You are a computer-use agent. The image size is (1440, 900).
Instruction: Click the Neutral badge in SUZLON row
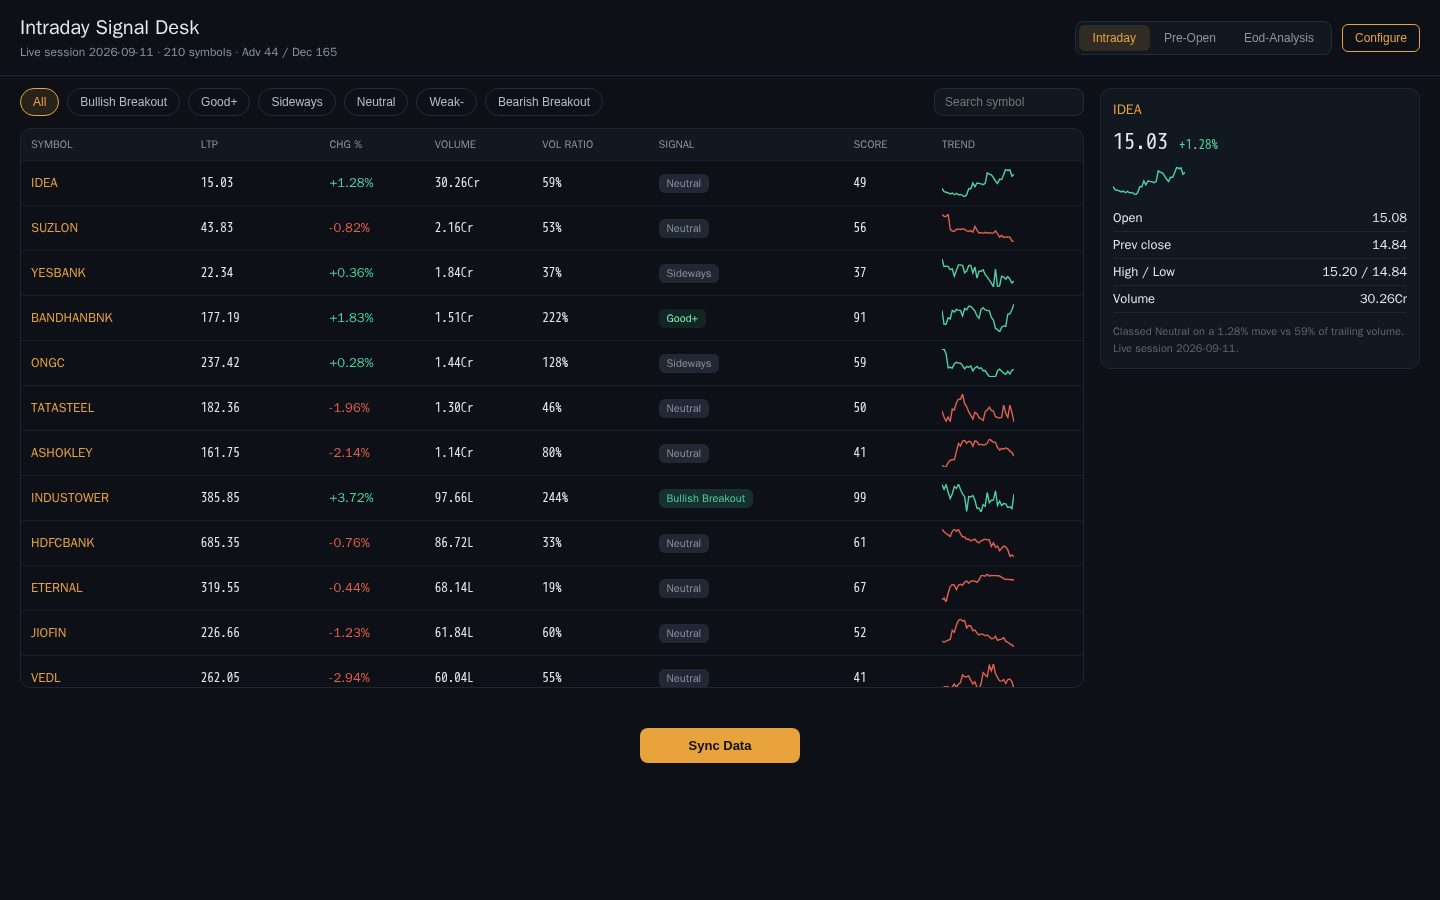[683, 228]
